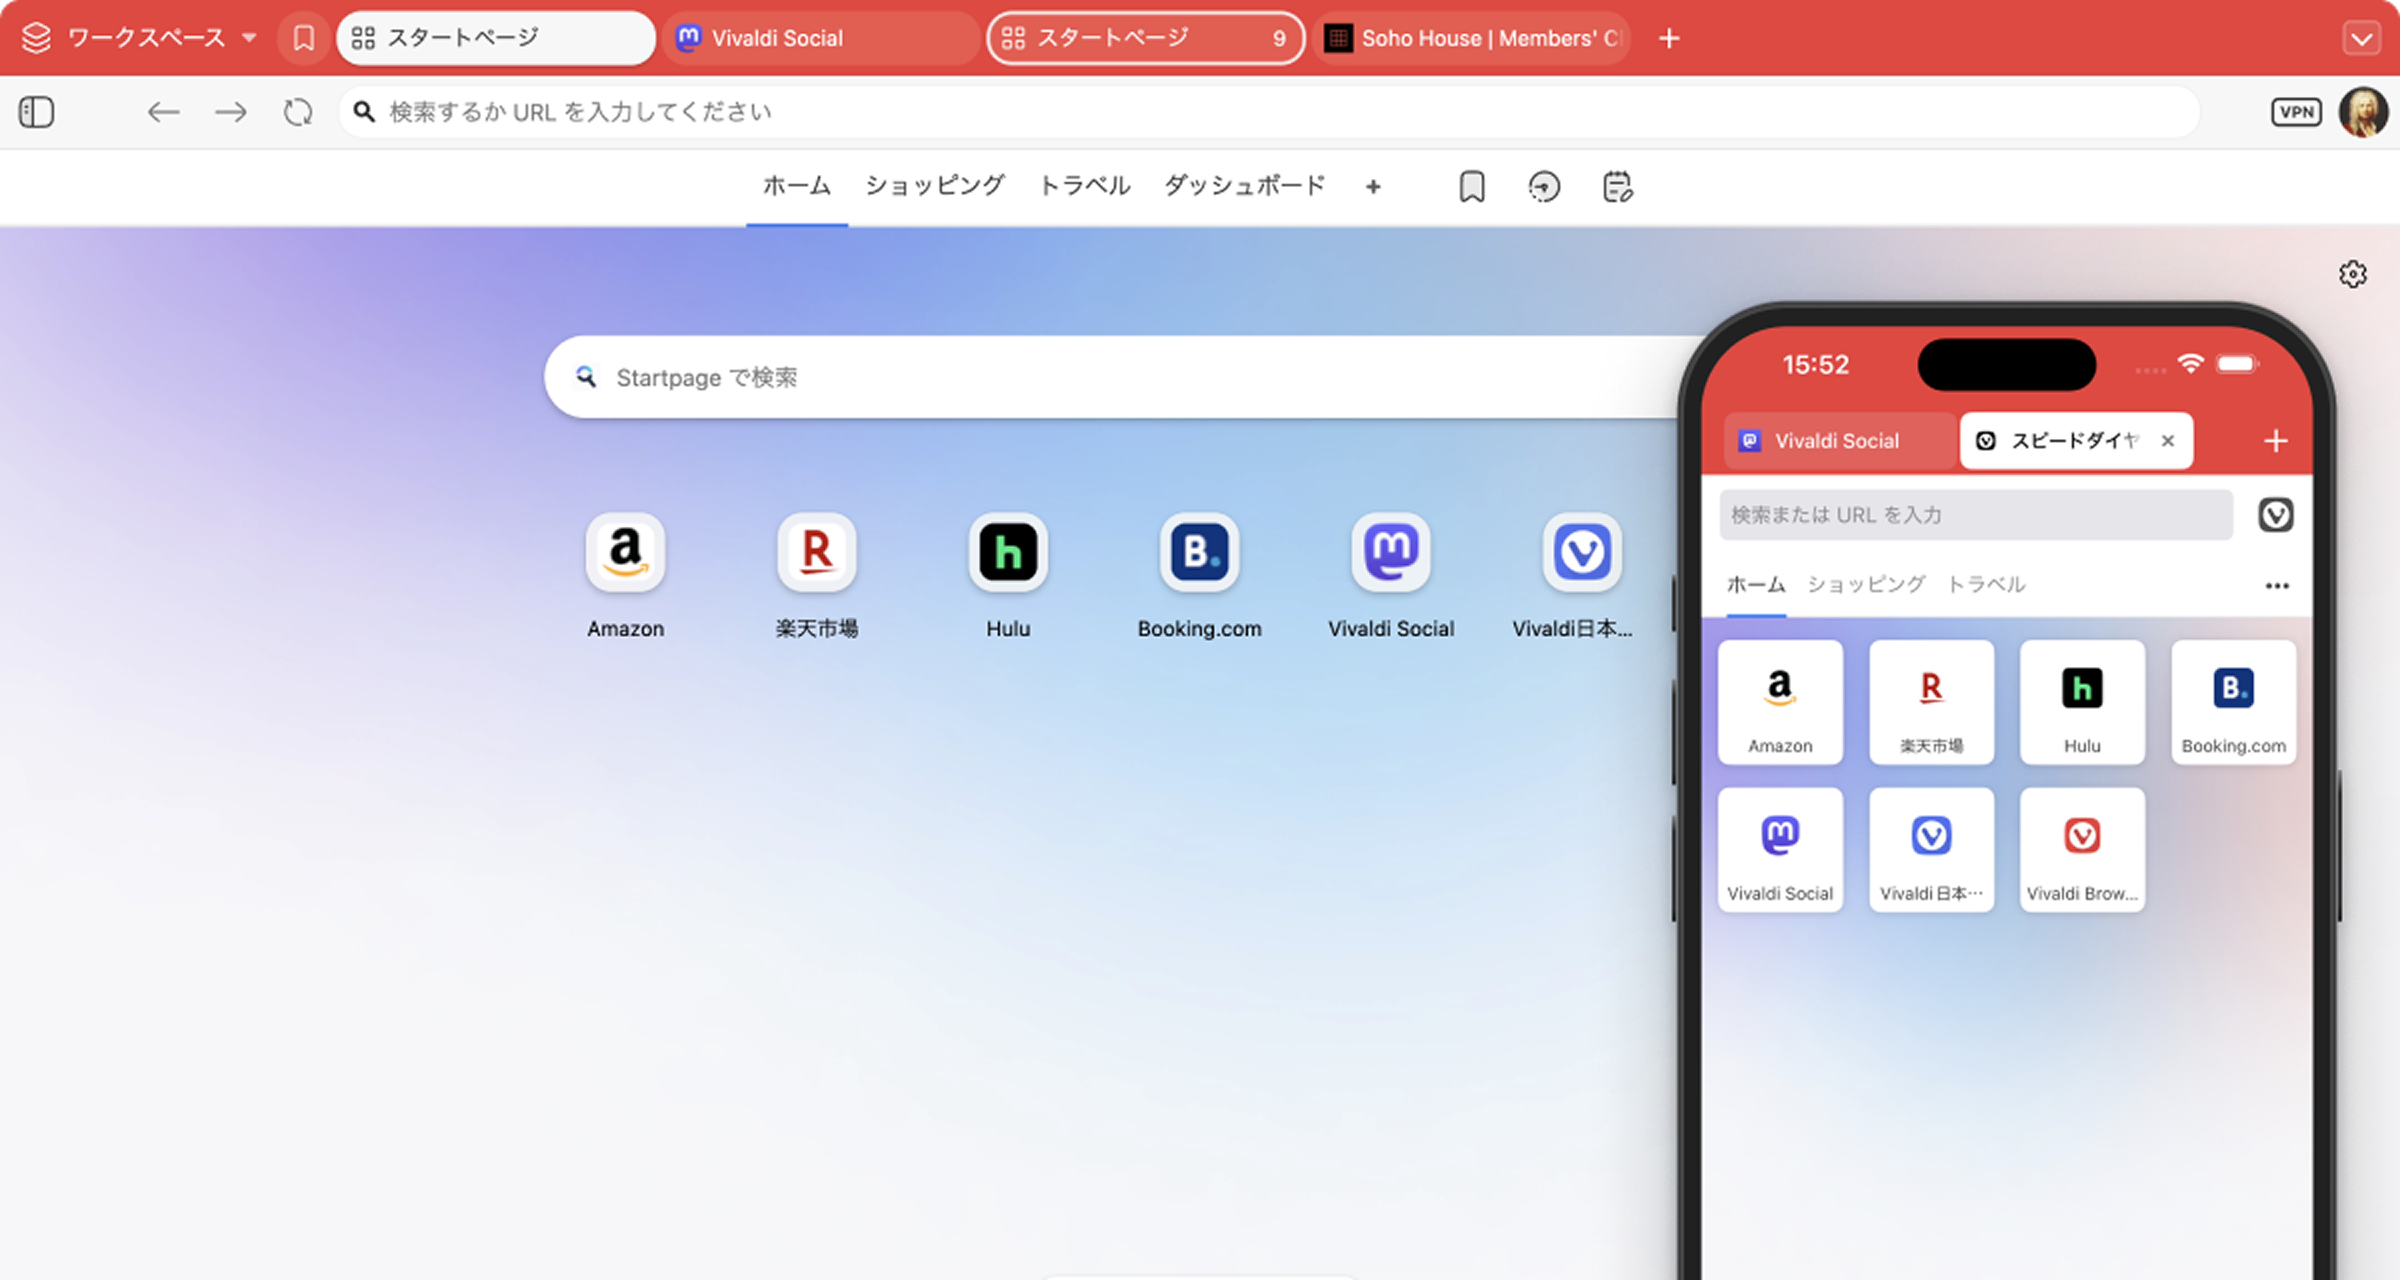Viewport: 2400px width, 1280px height.
Task: Click the user profile avatar
Action: [2363, 112]
